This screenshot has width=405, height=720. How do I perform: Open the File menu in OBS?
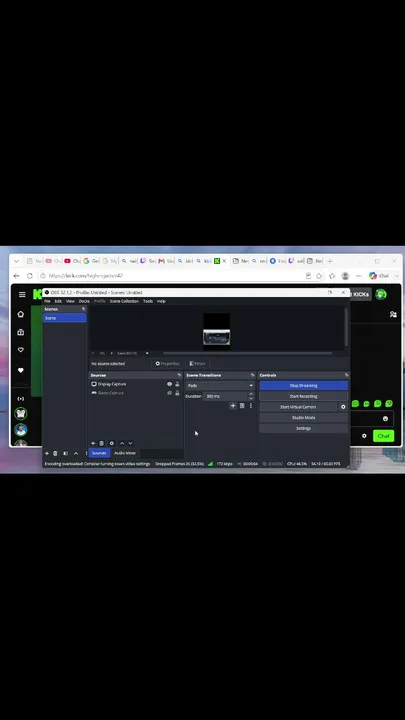[47, 301]
